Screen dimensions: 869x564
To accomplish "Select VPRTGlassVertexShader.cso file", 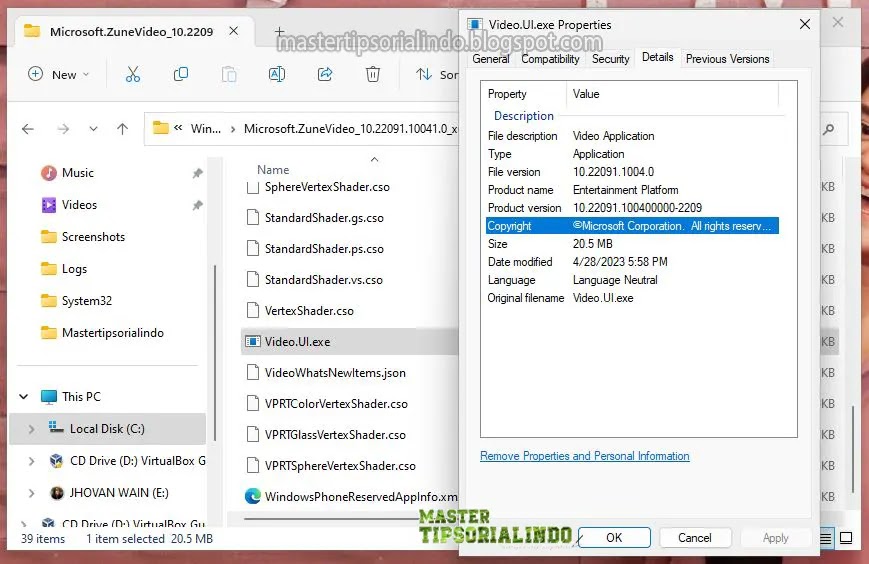I will [335, 435].
